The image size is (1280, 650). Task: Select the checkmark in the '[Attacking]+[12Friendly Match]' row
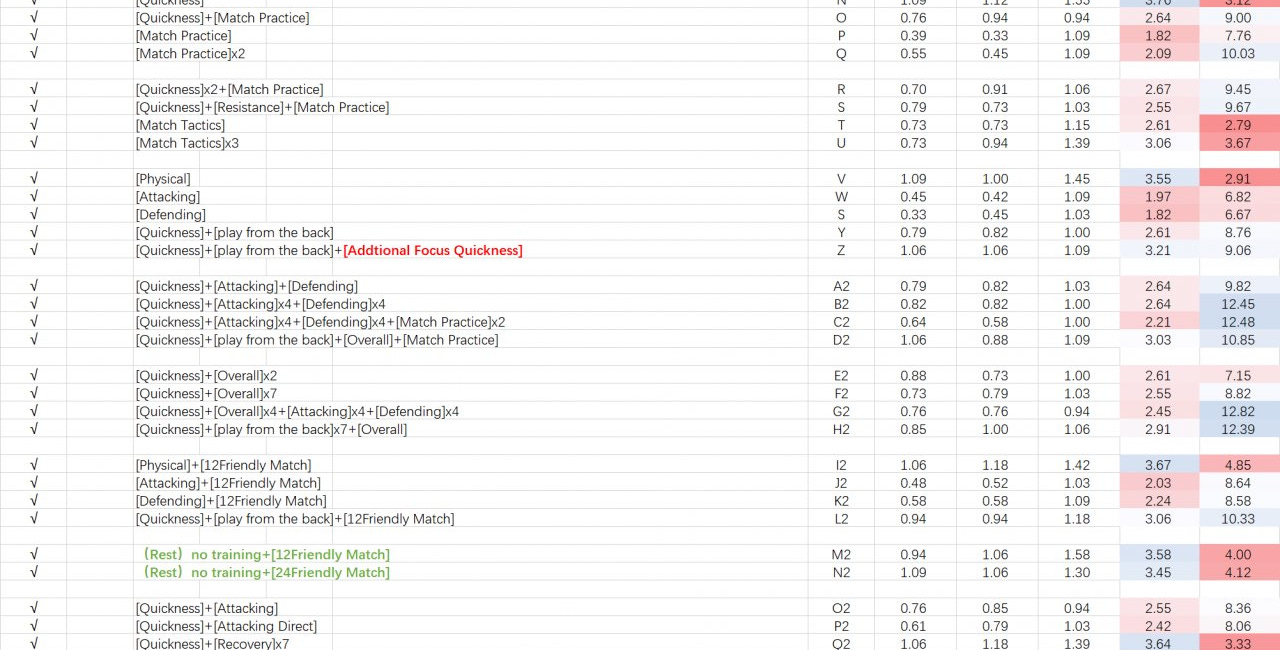coord(34,483)
